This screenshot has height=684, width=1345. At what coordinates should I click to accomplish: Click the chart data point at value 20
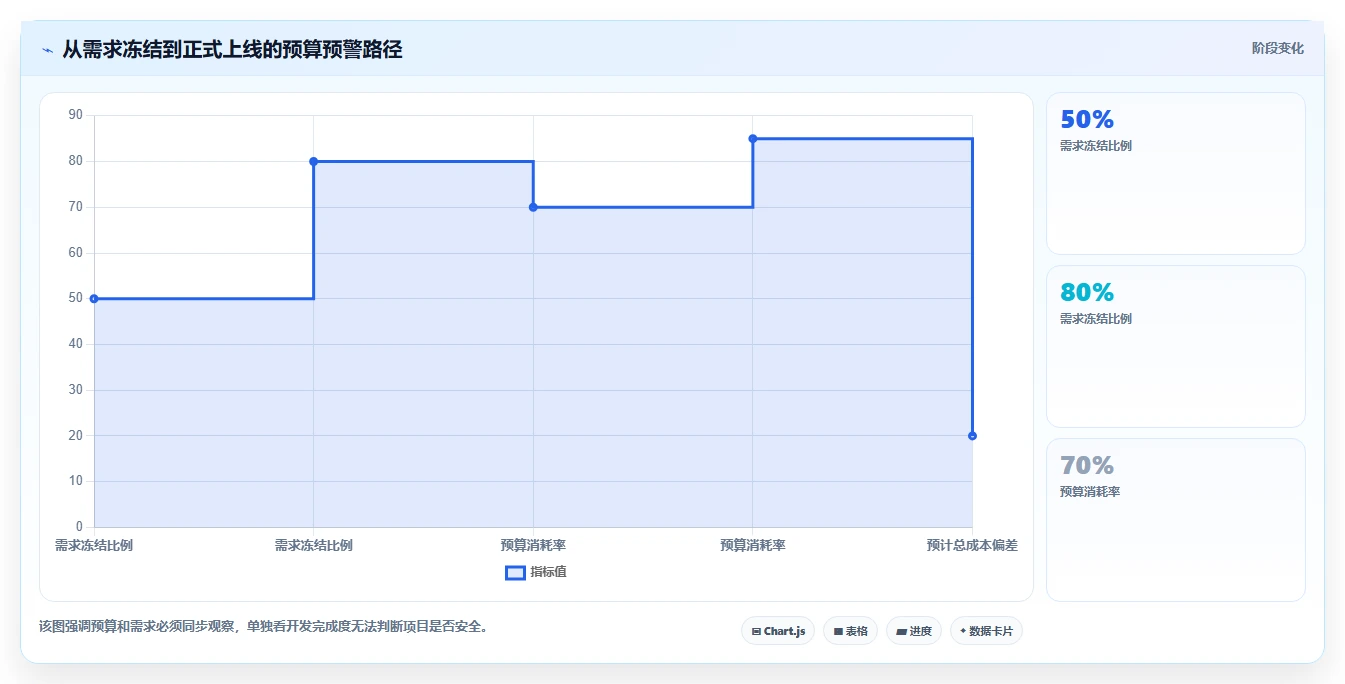coord(972,435)
